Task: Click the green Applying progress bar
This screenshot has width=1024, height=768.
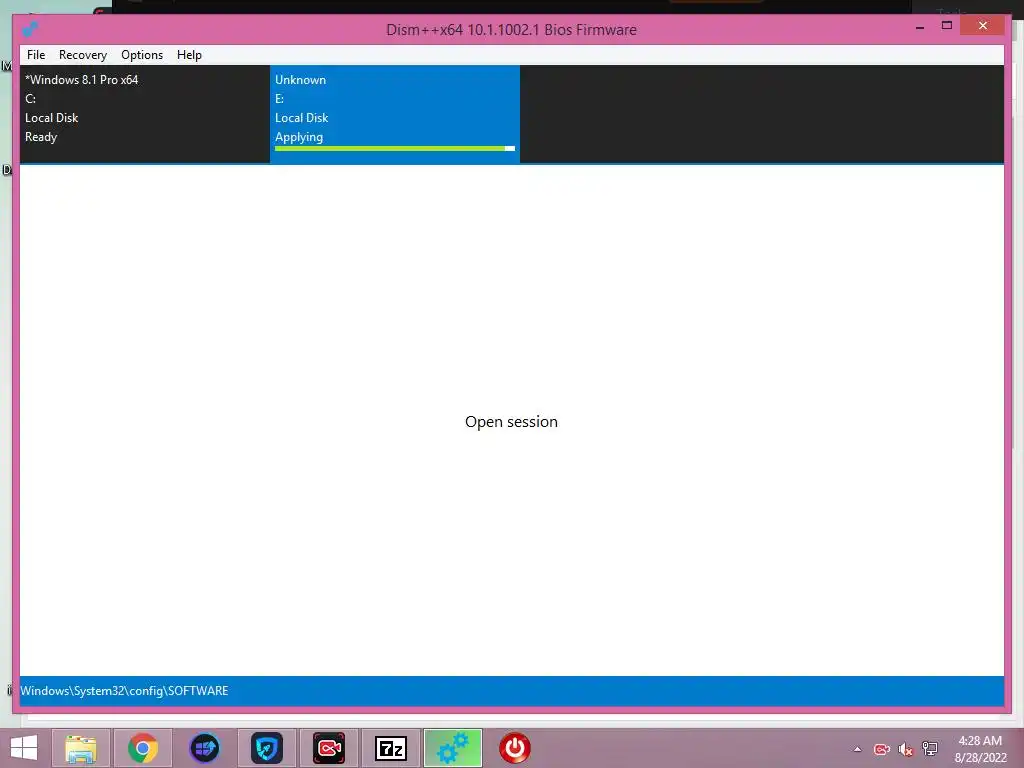Action: click(394, 149)
